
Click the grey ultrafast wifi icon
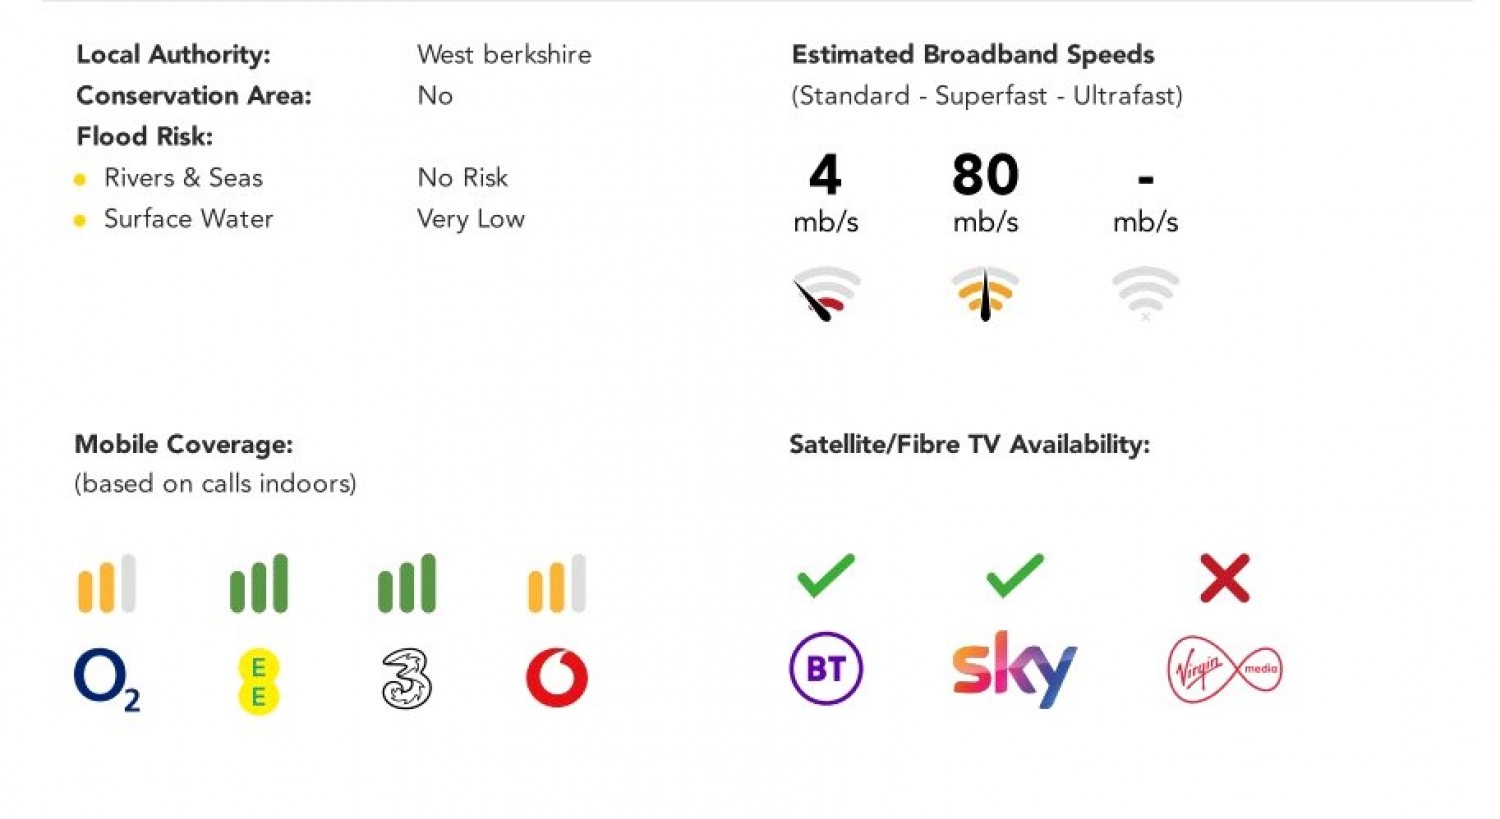(x=1146, y=293)
